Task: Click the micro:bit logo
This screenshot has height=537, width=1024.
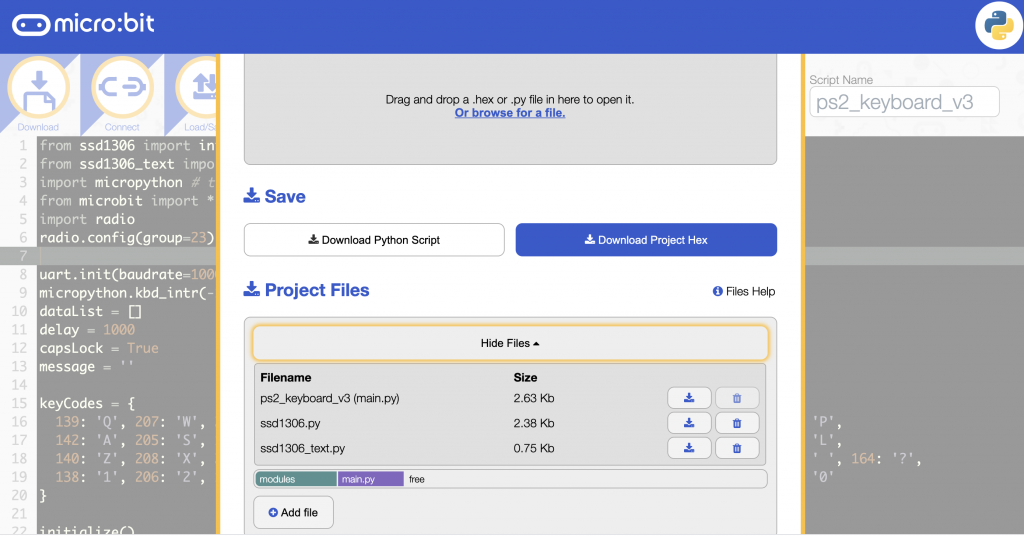Action: (84, 24)
